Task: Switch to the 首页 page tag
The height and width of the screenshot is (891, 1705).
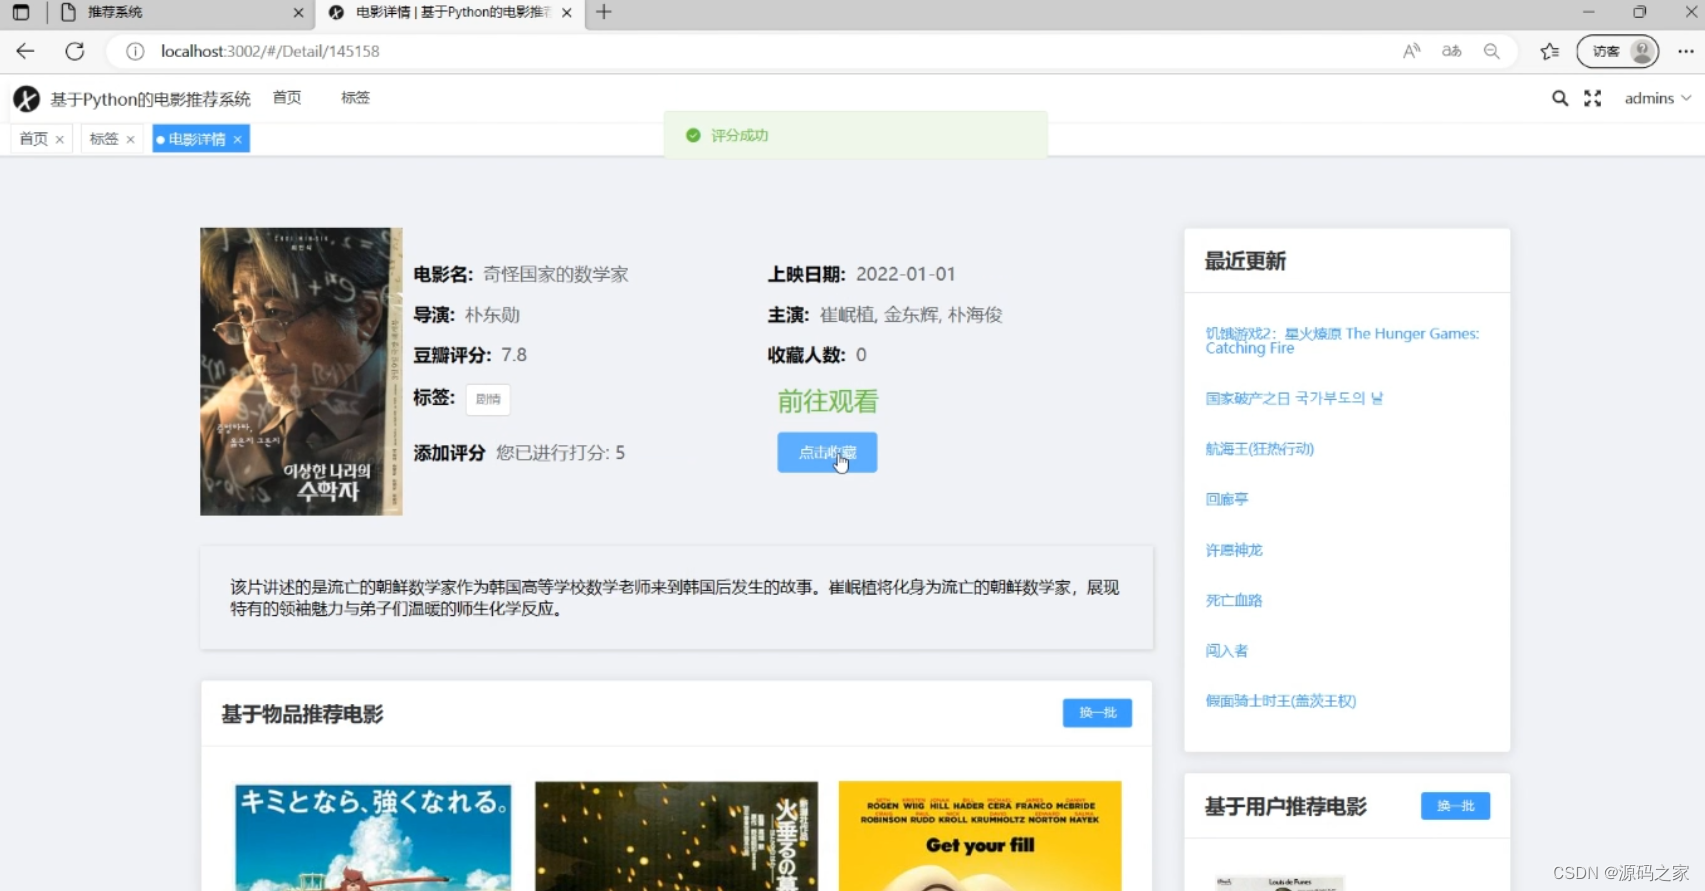Action: coord(33,139)
